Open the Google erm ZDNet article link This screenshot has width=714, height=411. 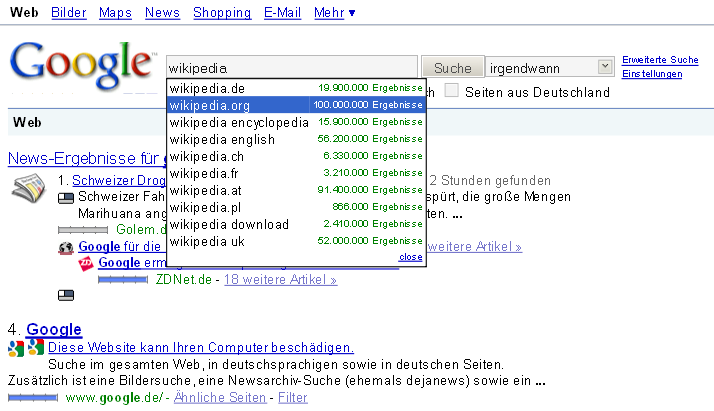click(x=133, y=263)
